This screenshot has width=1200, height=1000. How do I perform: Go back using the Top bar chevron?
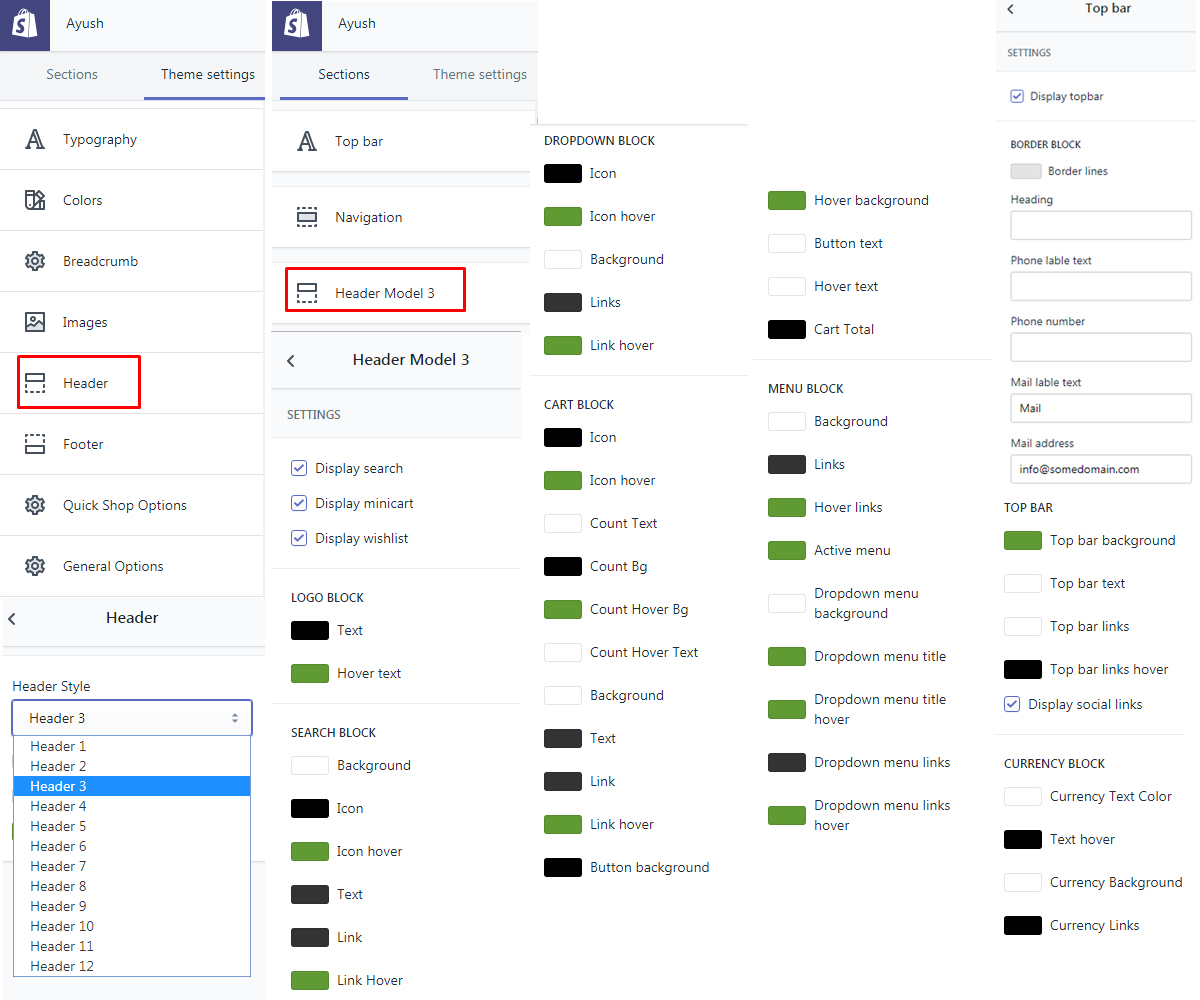(x=1010, y=9)
